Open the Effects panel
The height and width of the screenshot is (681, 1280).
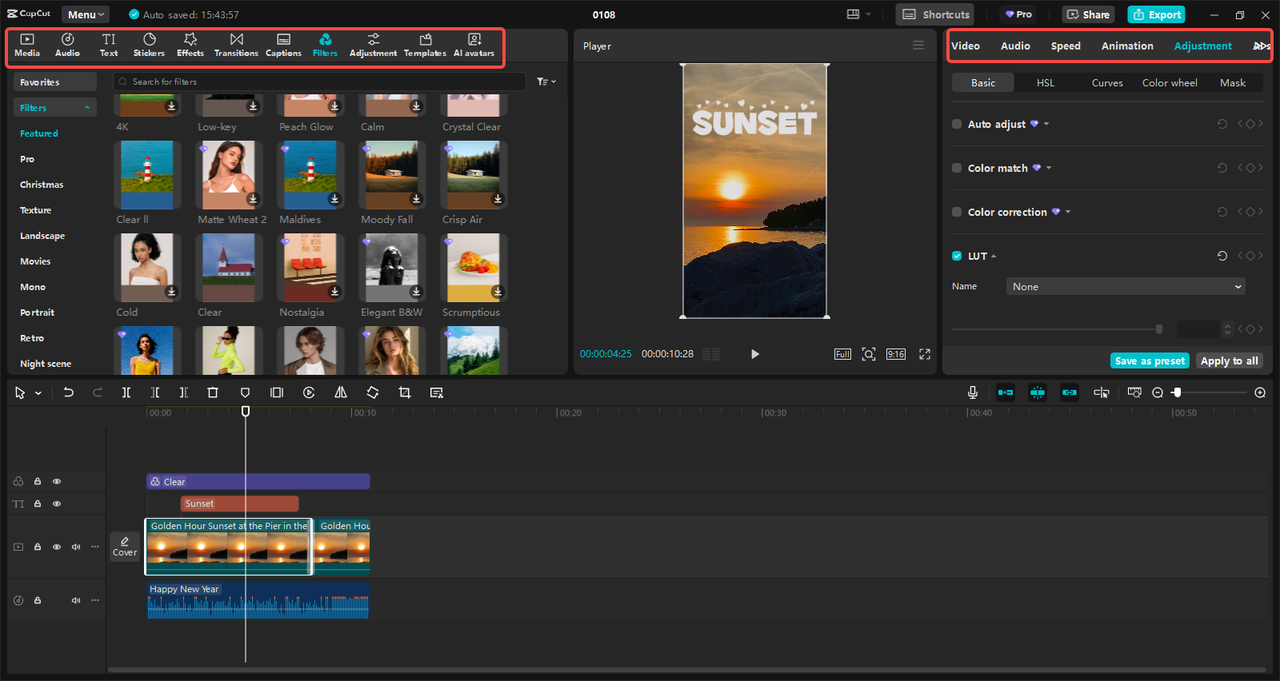tap(190, 45)
